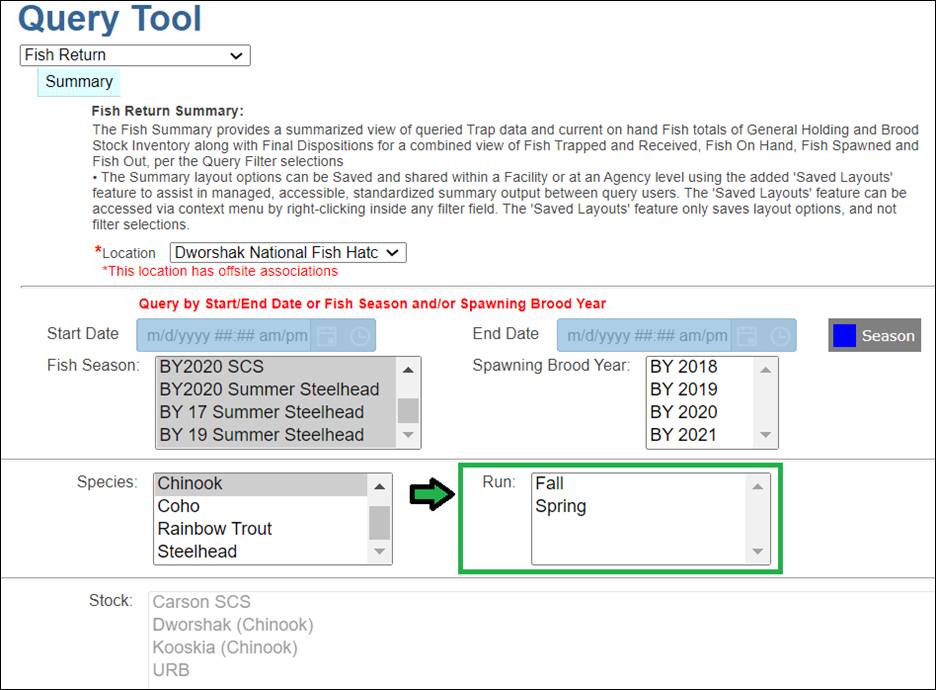Open the Fish Return query type dropdown

tap(135, 55)
